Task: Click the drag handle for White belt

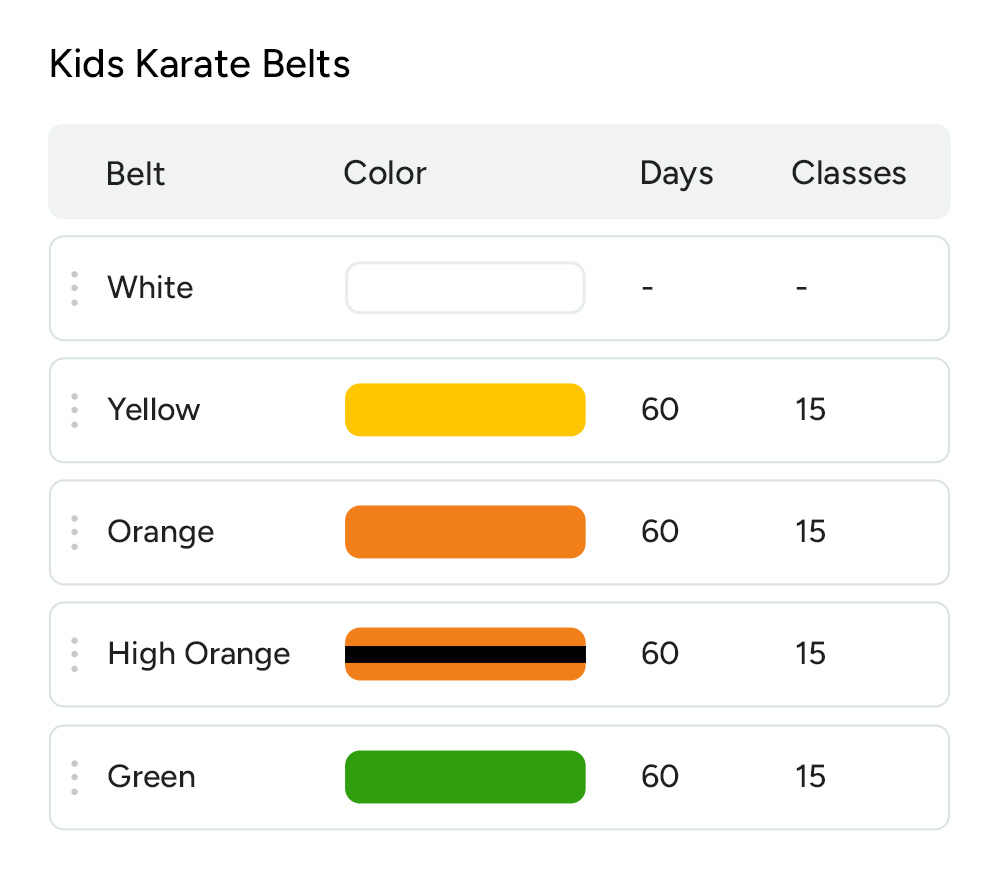Action: click(x=75, y=288)
